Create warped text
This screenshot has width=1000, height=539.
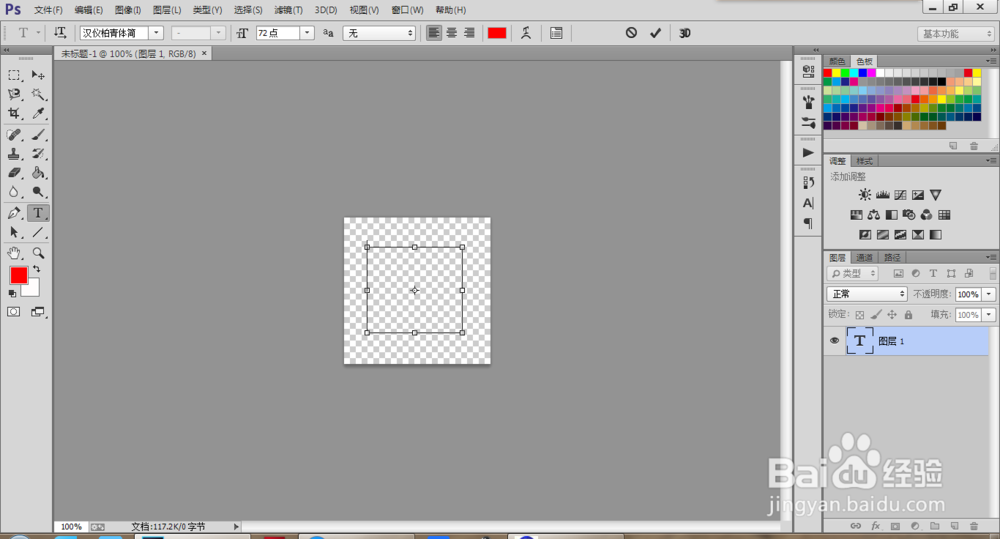[526, 33]
